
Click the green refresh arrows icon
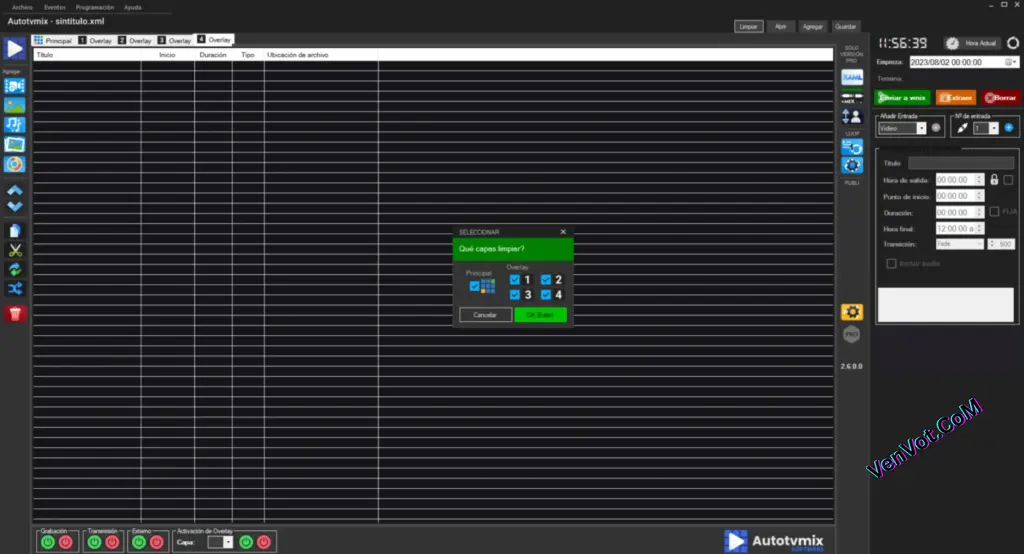(15, 269)
